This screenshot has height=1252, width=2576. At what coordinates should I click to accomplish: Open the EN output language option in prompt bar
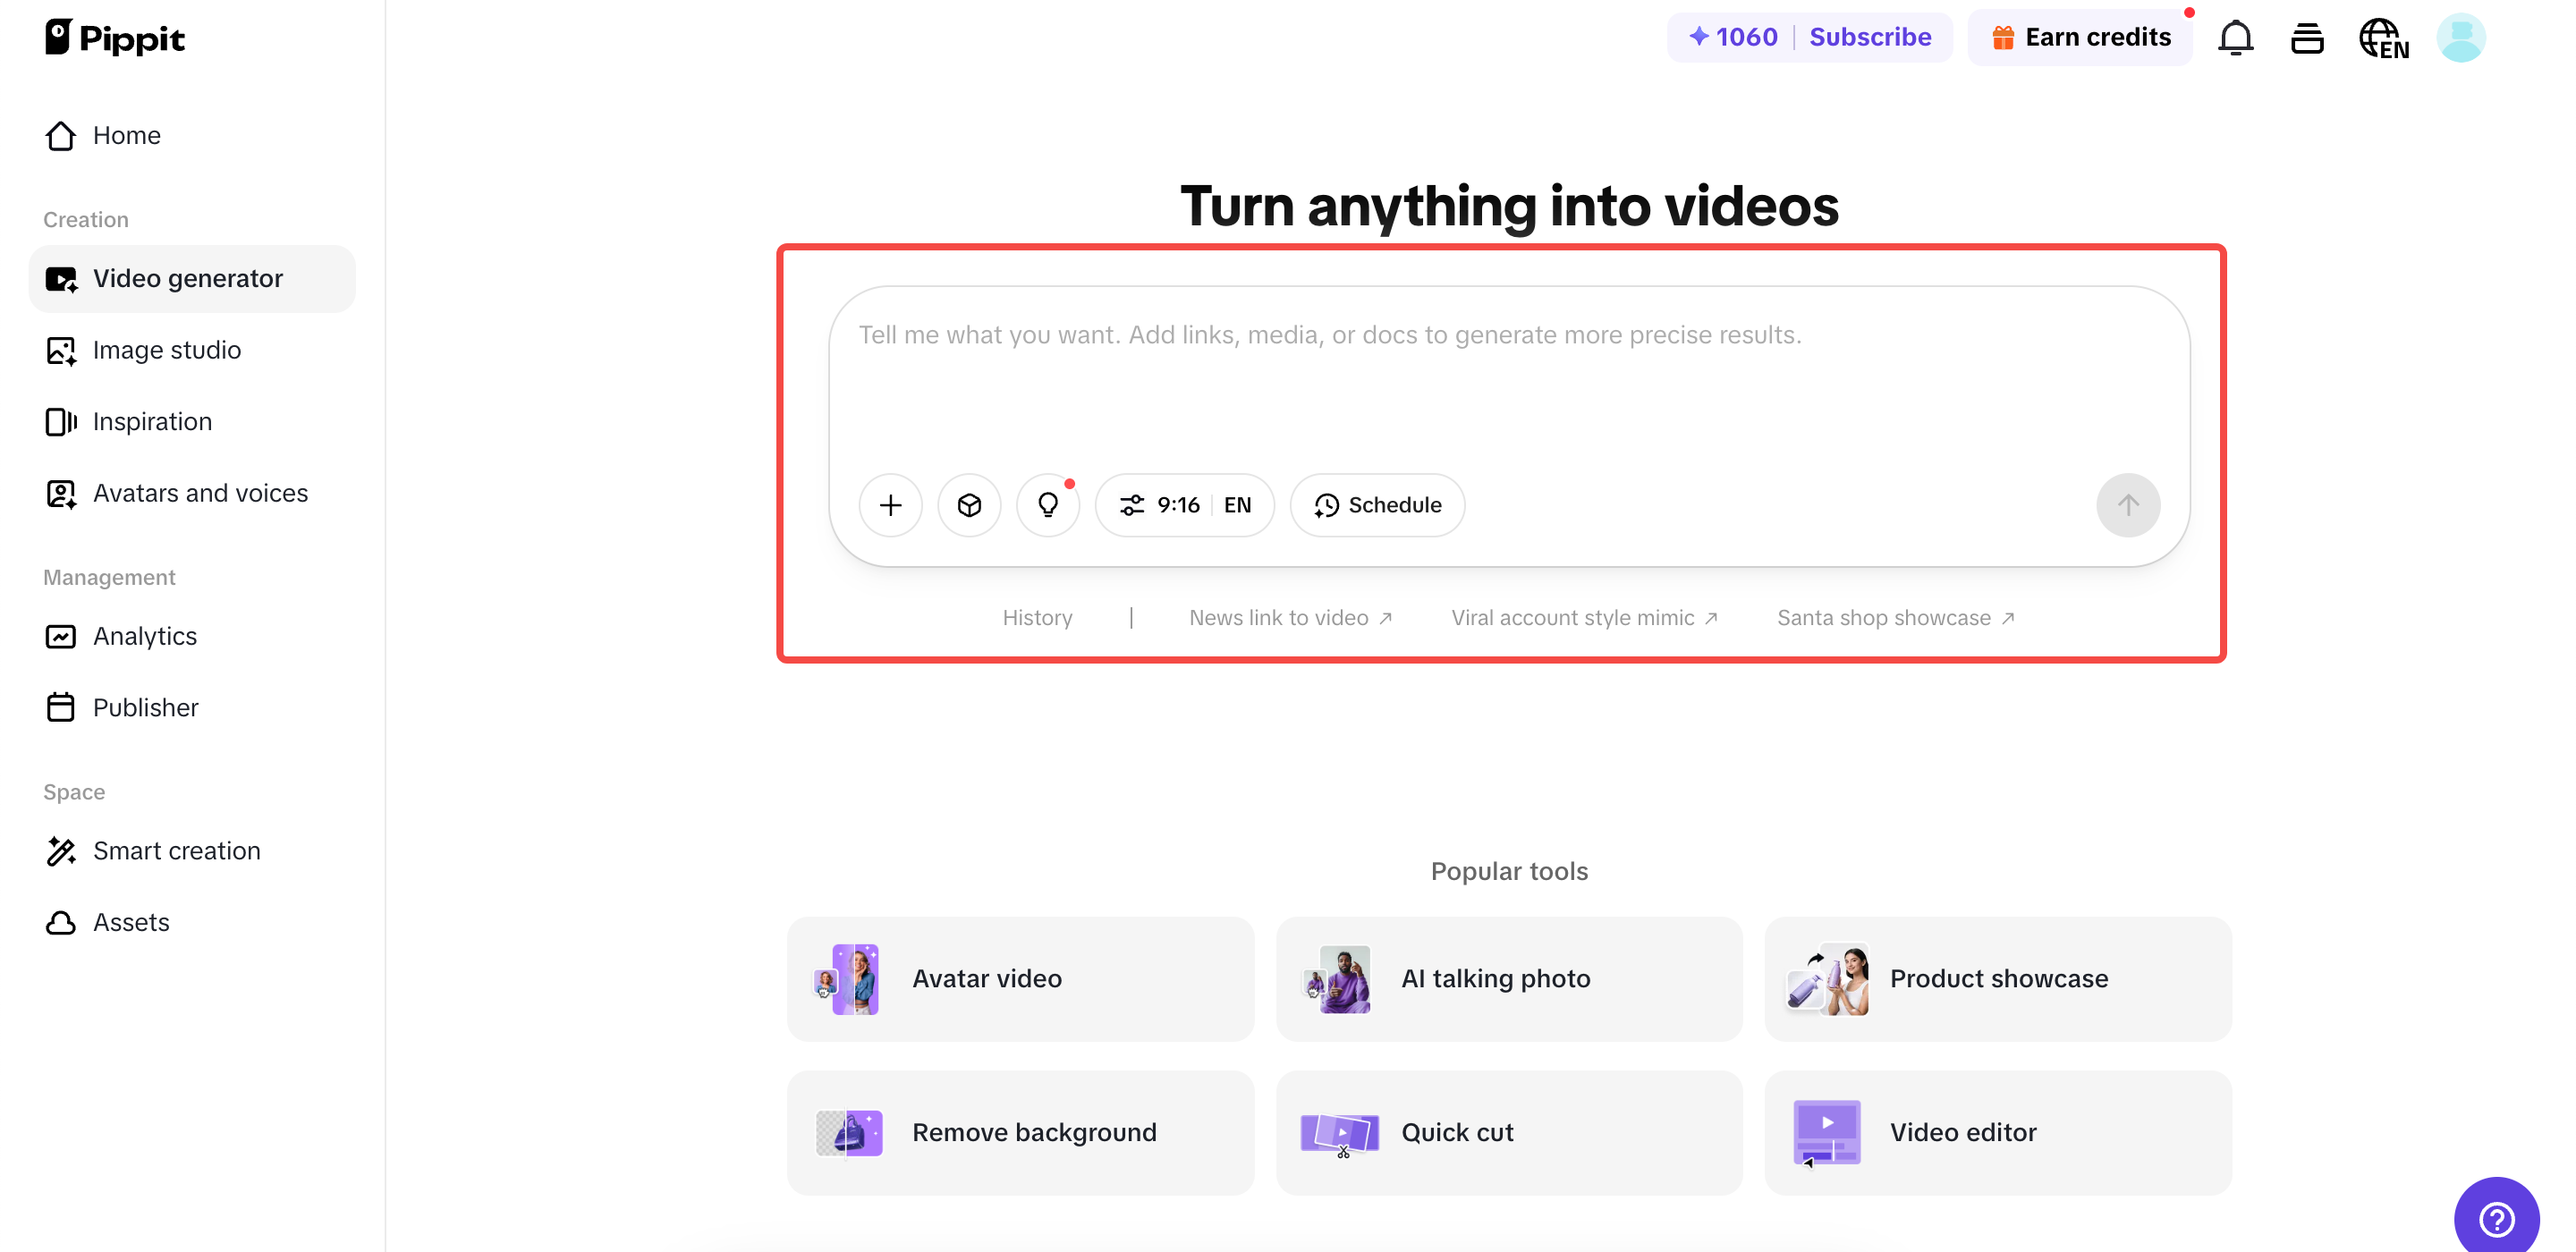(1237, 505)
